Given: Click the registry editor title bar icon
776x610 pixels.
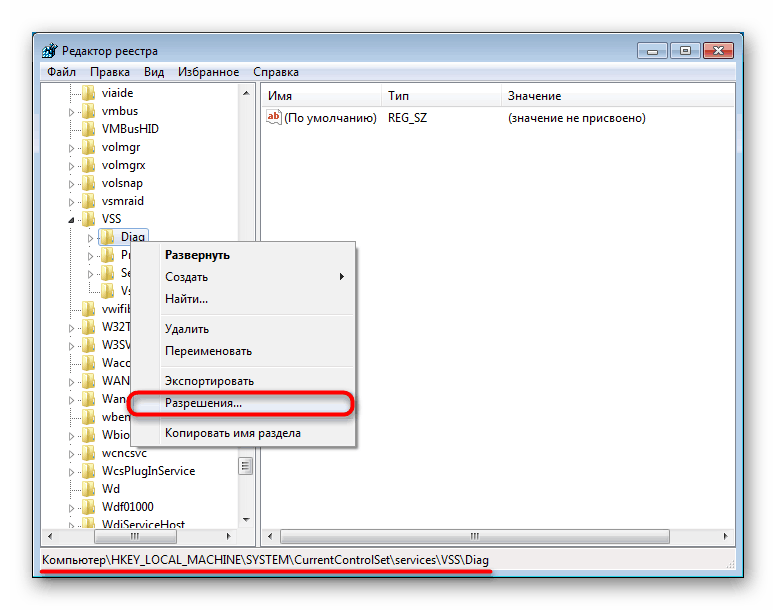Looking at the screenshot, I should pos(49,50).
